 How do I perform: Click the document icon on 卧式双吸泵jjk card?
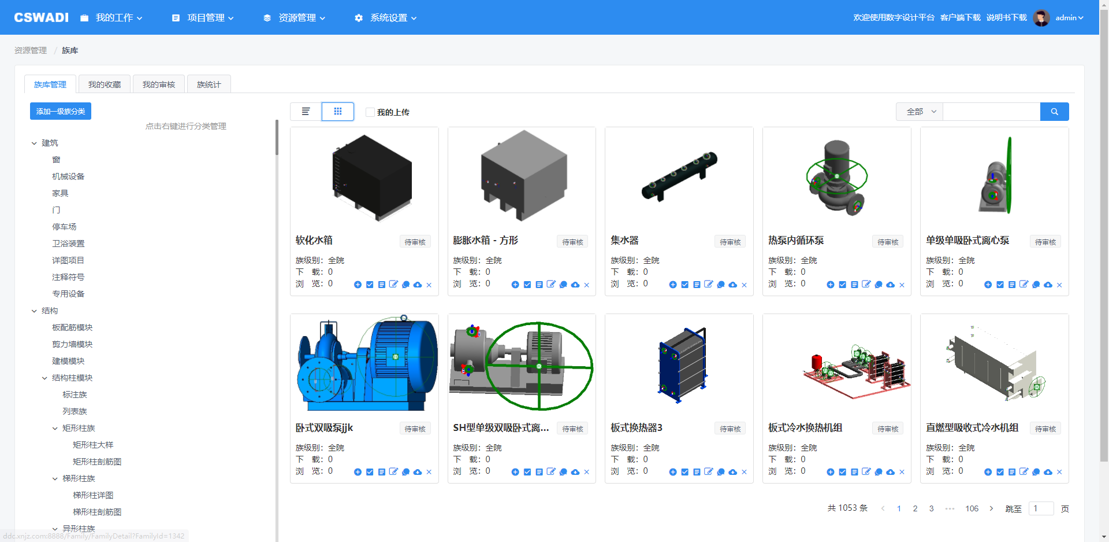[x=382, y=472]
